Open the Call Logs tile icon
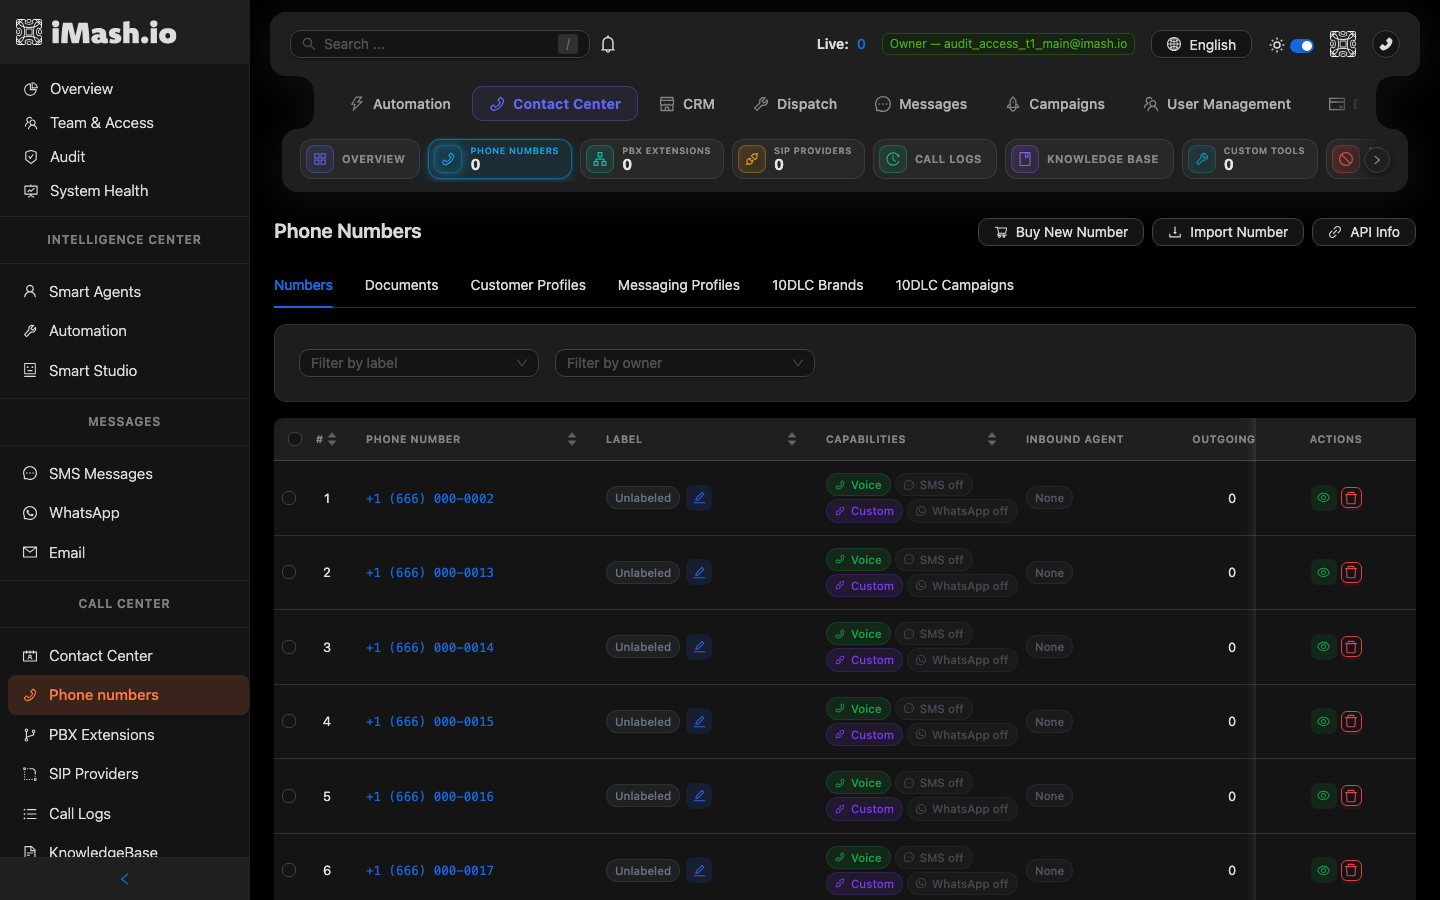The image size is (1440, 900). [893, 159]
